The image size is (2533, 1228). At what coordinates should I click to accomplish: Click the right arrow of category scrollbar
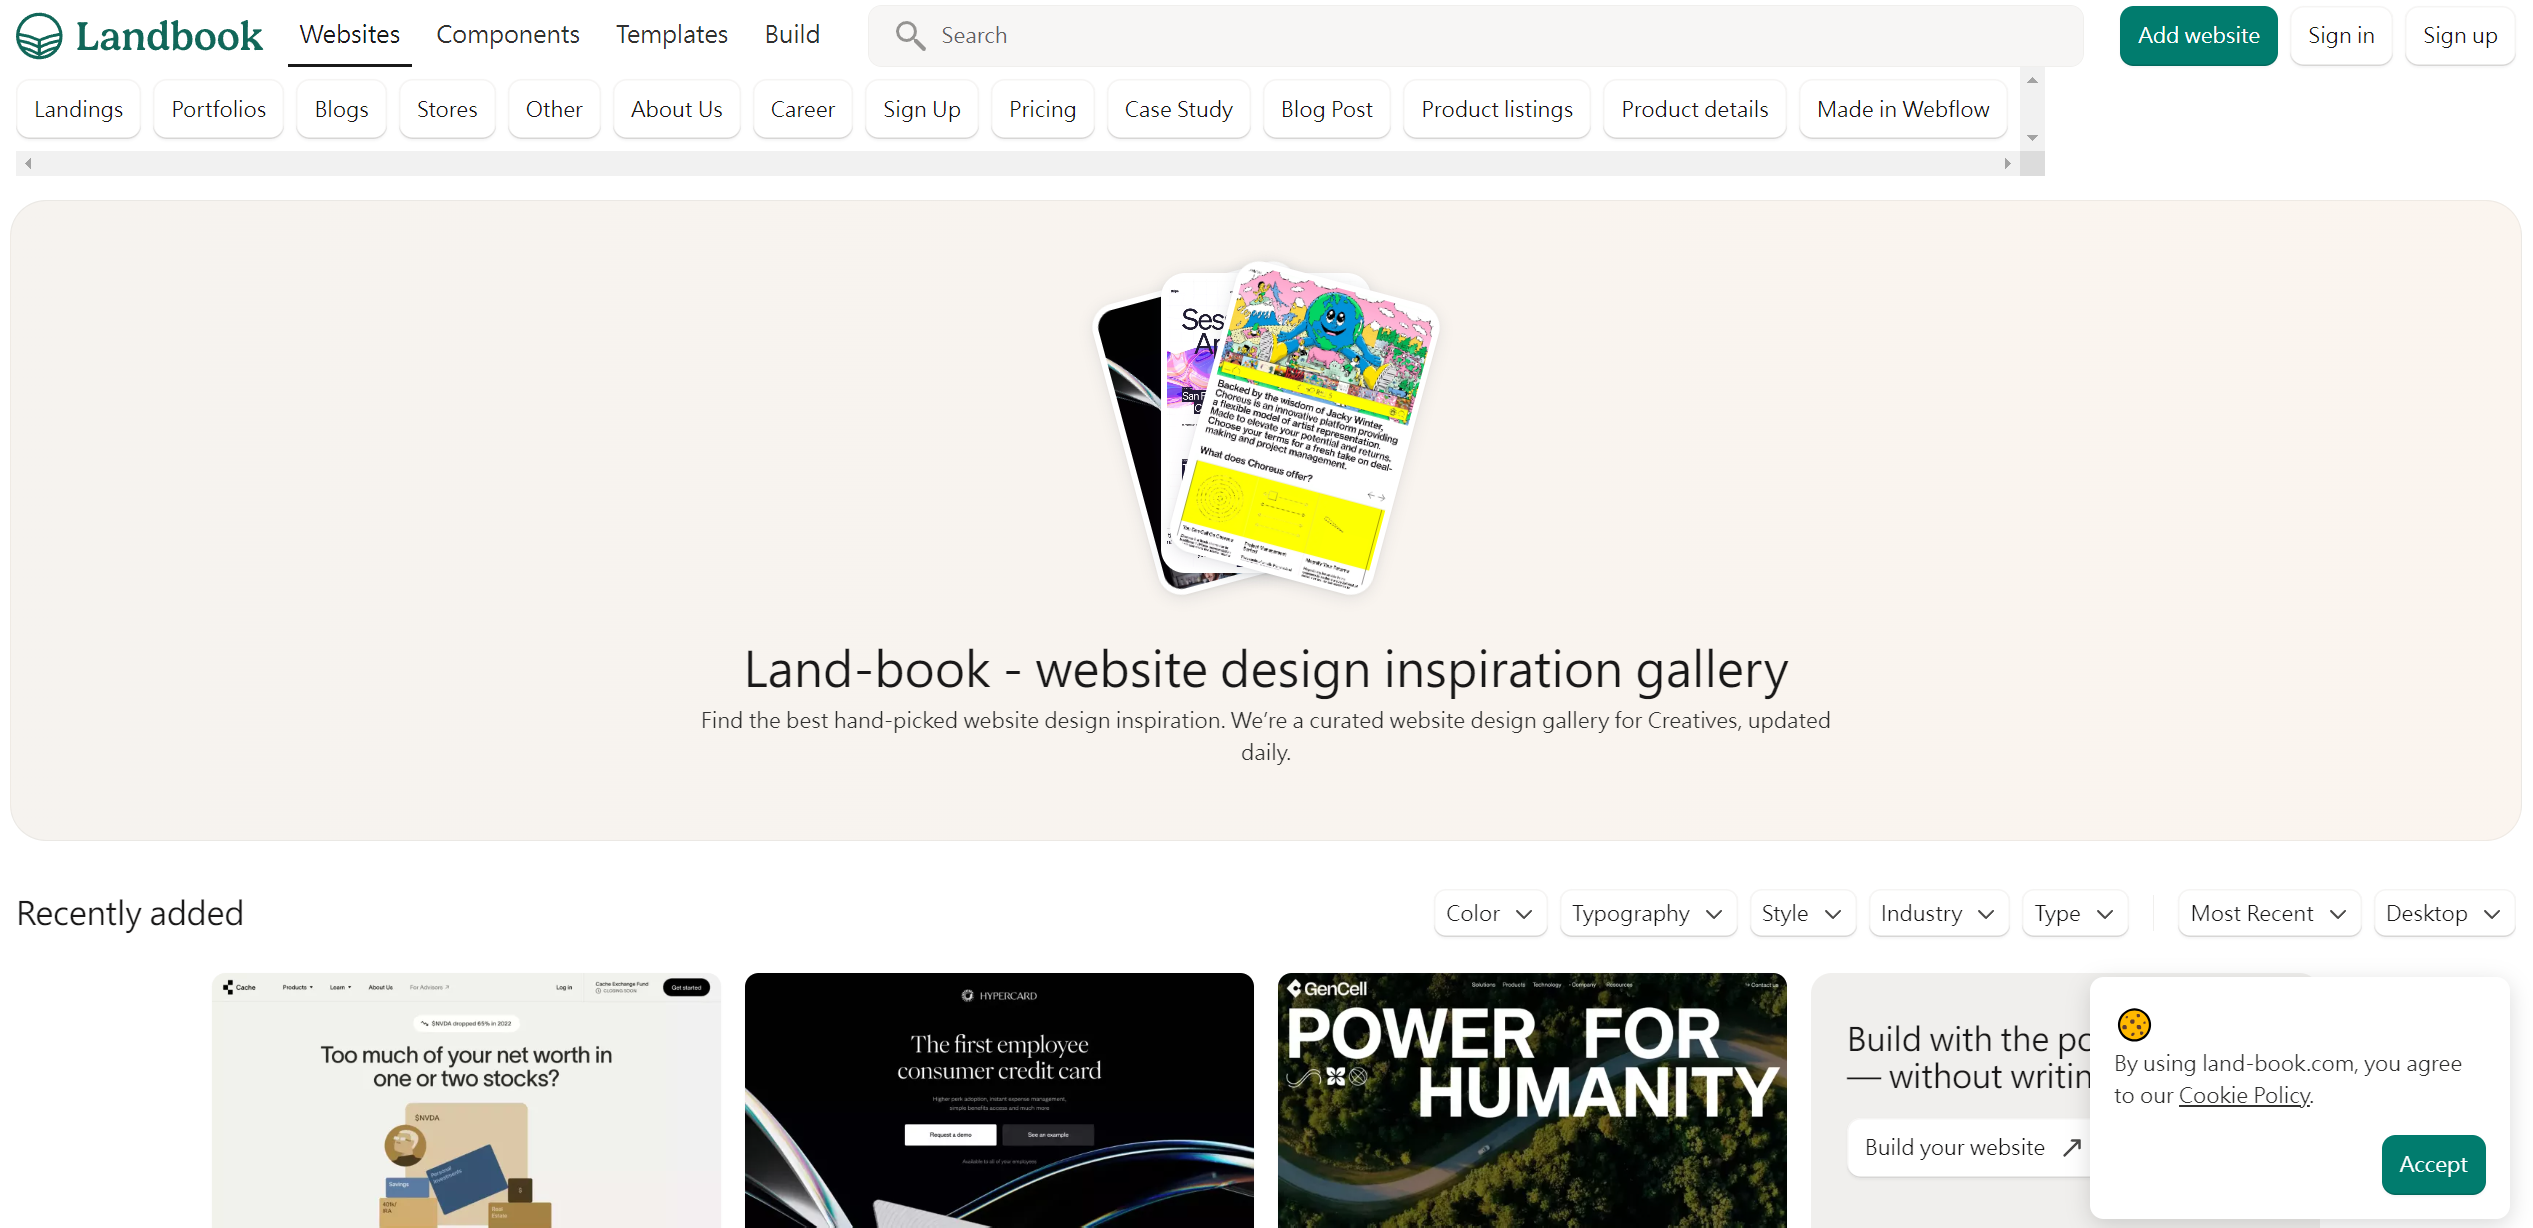pos(2007,163)
